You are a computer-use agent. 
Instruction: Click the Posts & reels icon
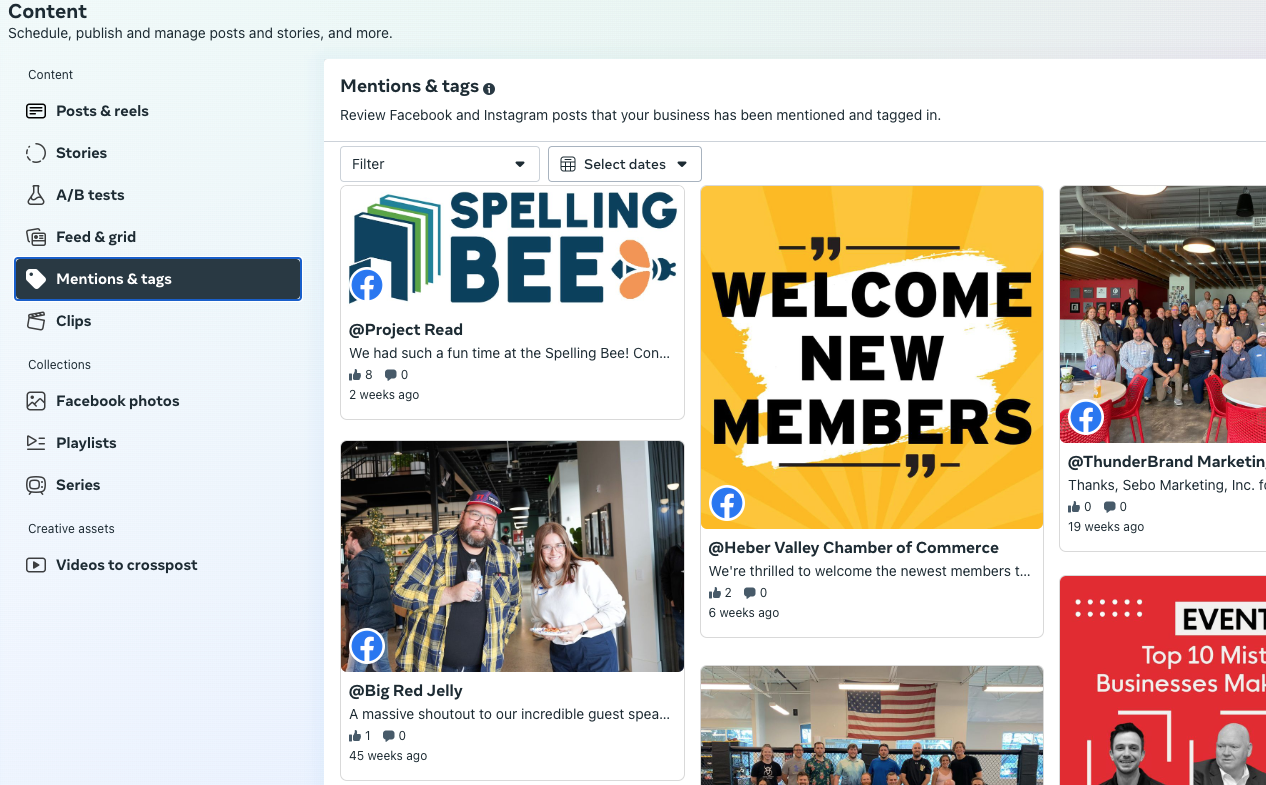36,111
